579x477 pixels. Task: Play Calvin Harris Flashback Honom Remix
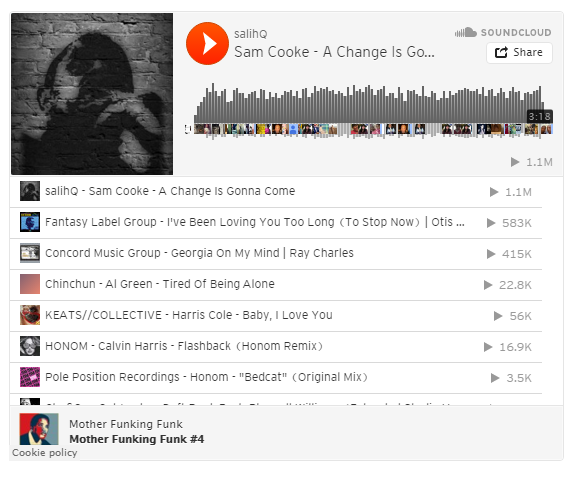275,347
